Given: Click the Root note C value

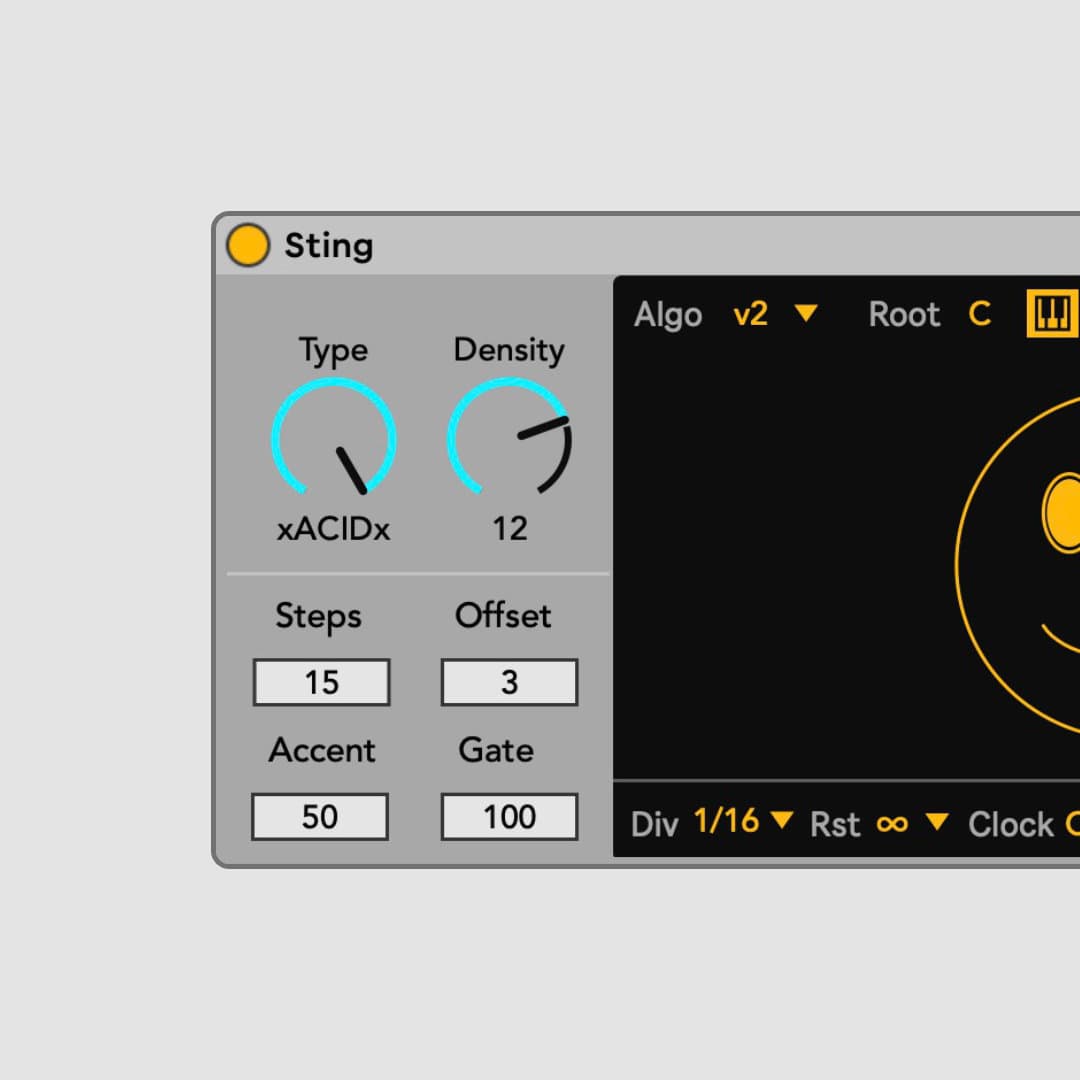Looking at the screenshot, I should (x=980, y=314).
